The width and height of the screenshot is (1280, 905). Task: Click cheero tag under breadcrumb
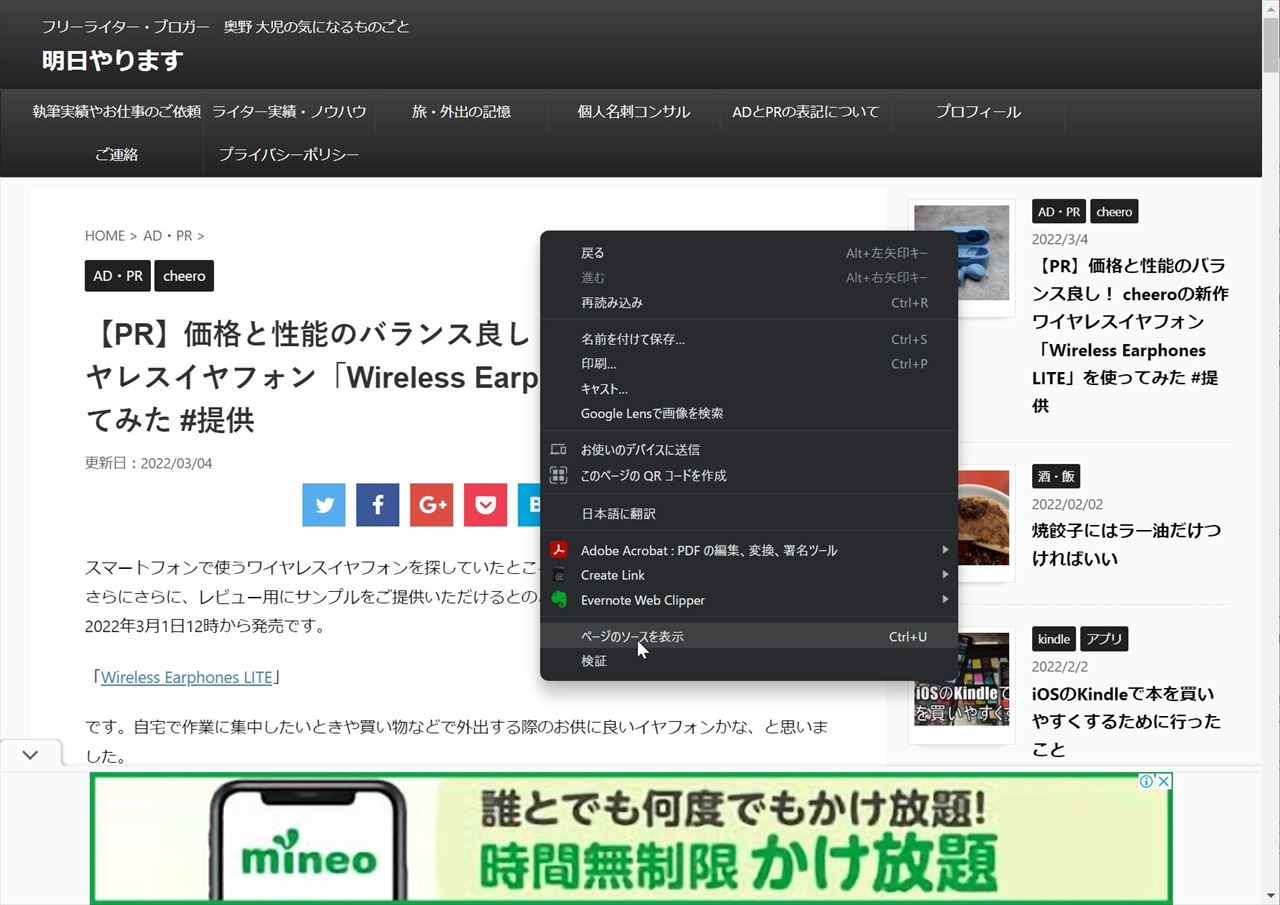pyautogui.click(x=184, y=276)
